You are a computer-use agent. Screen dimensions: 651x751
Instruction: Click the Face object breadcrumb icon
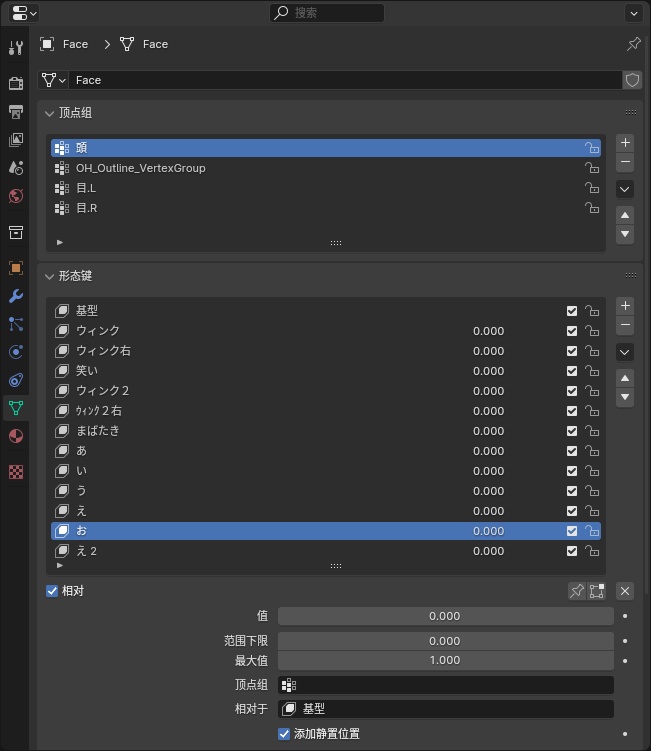(47, 44)
